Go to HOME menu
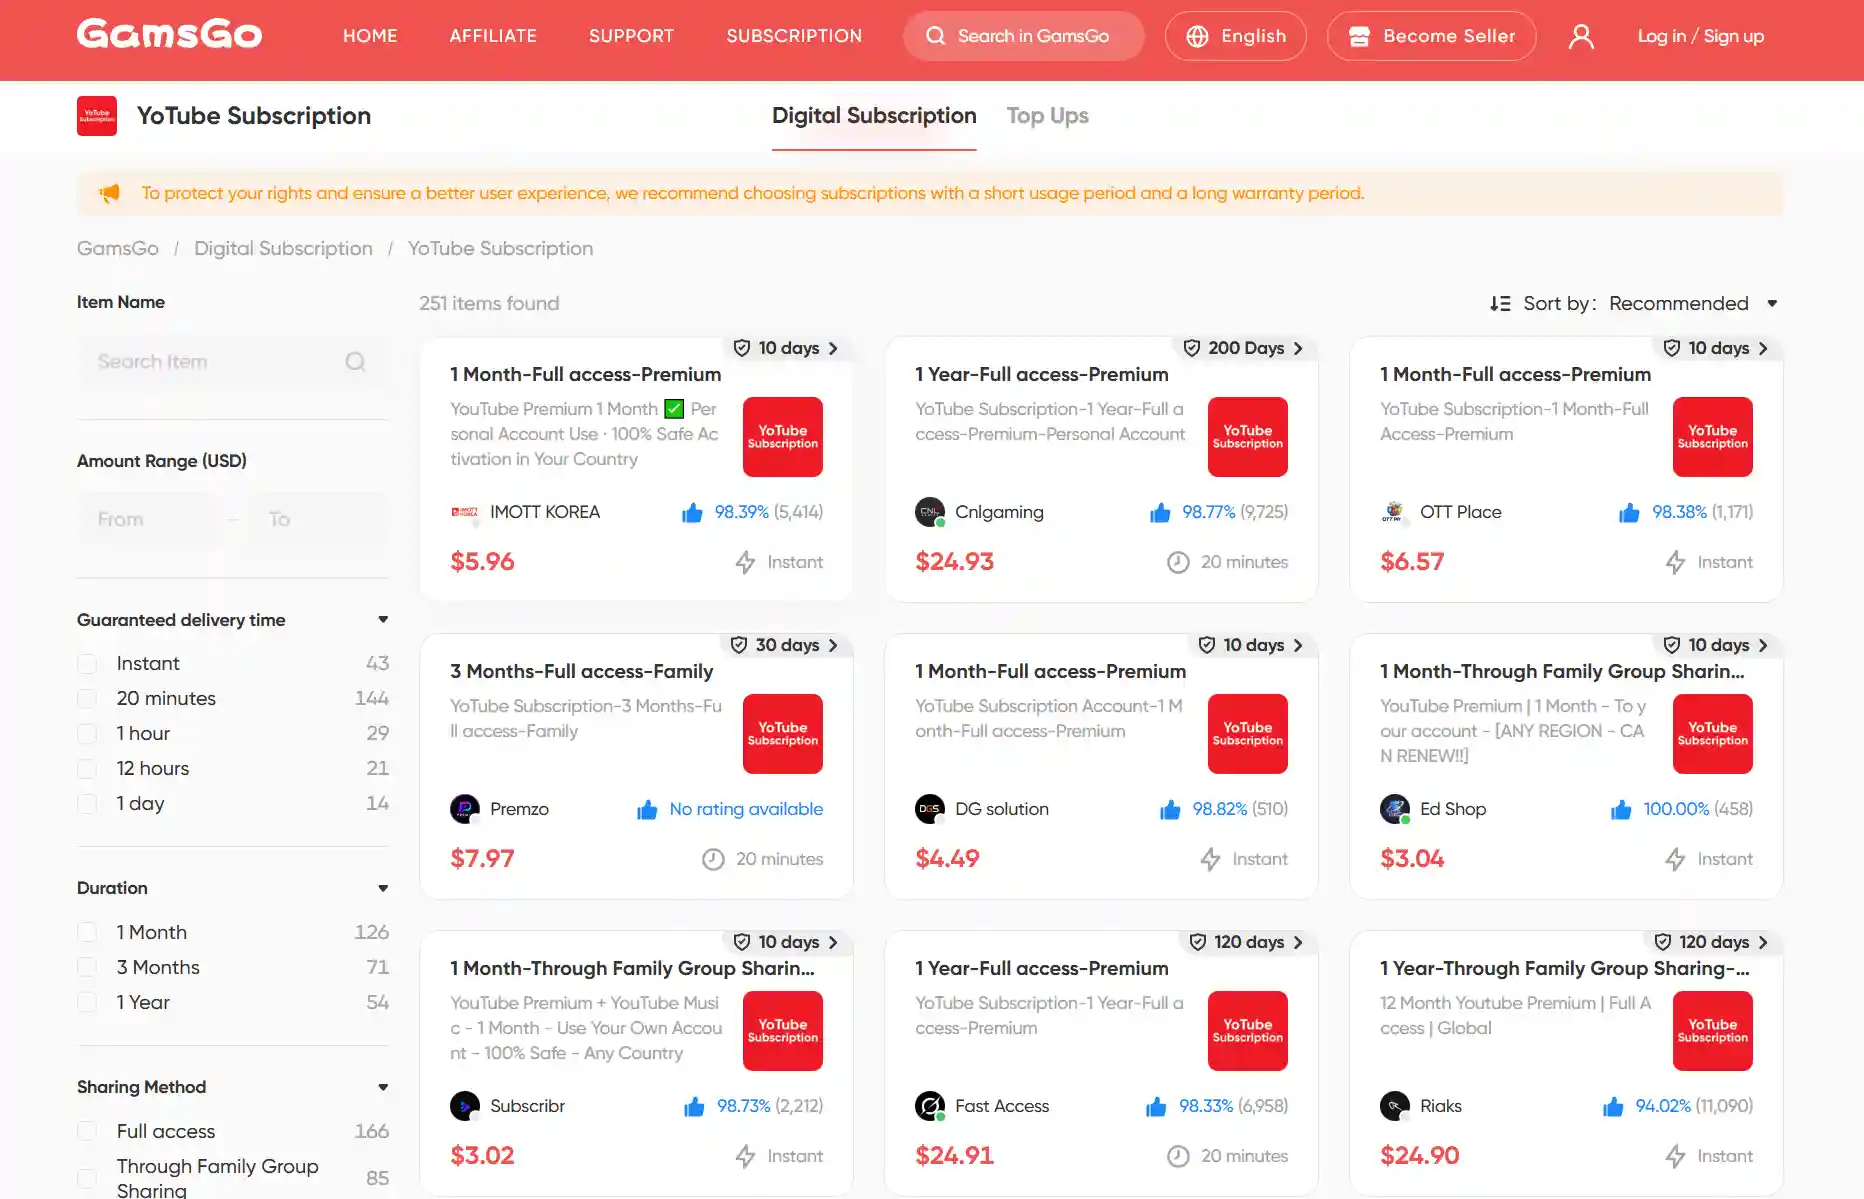Screen dimensions: 1864x1199 [370, 36]
